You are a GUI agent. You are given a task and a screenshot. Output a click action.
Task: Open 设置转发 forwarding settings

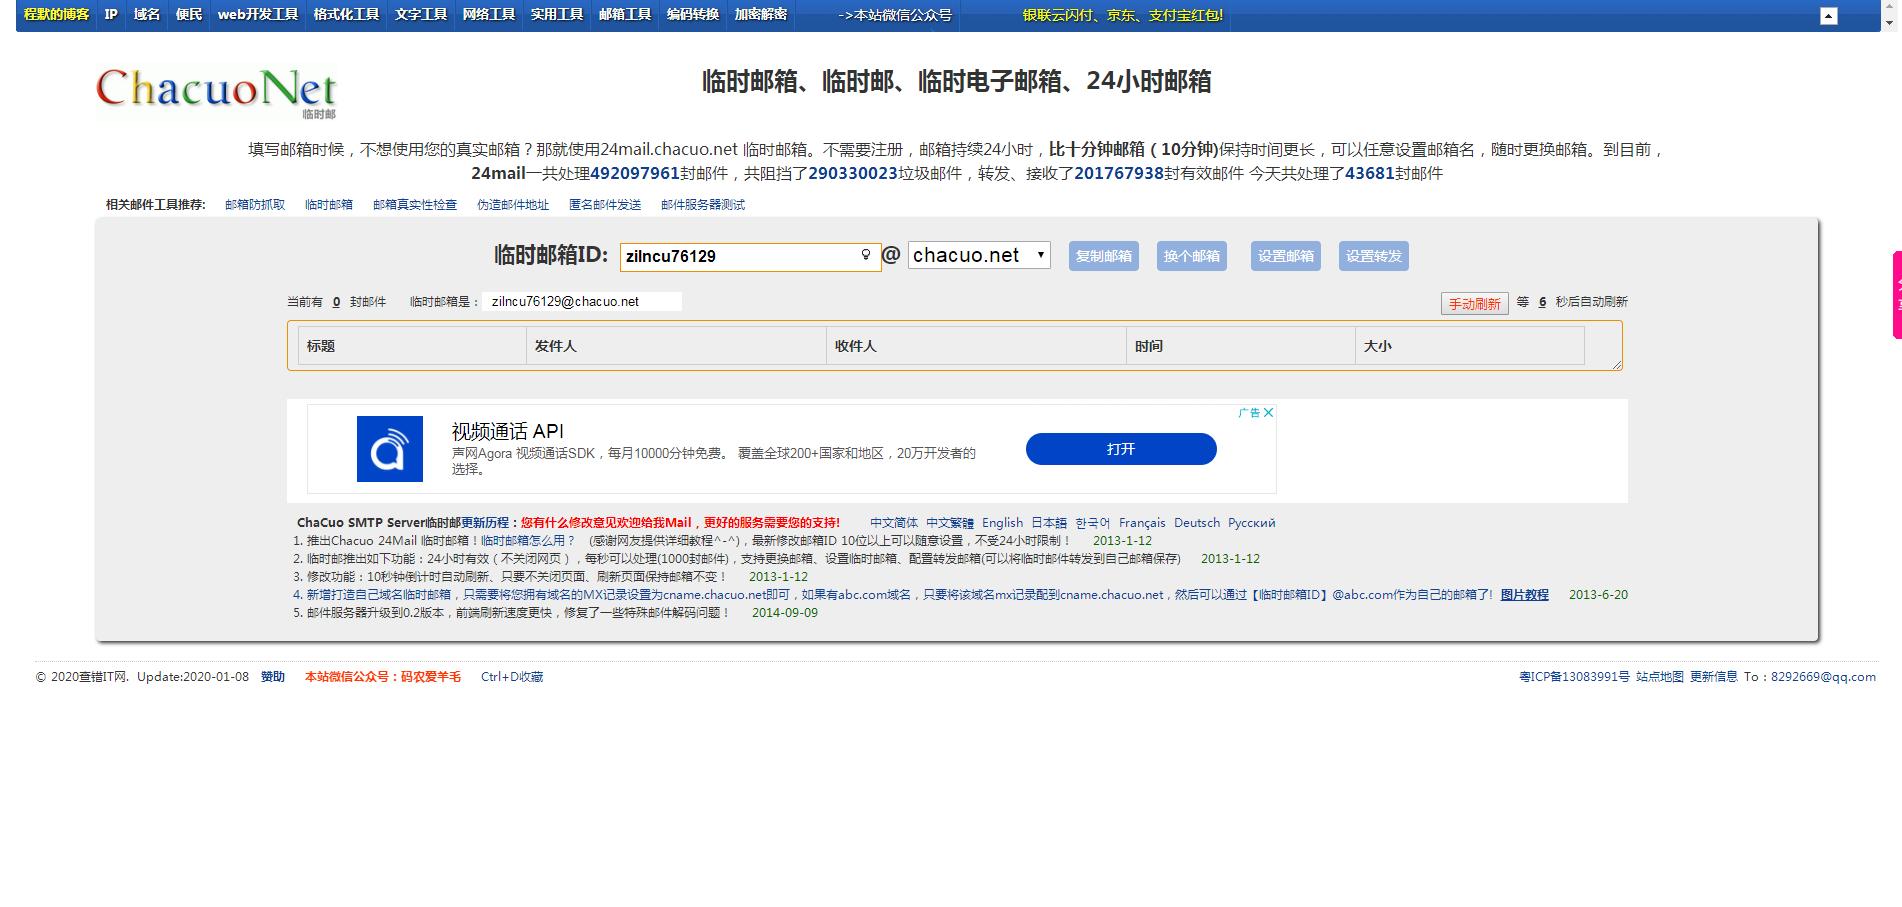[1373, 256]
